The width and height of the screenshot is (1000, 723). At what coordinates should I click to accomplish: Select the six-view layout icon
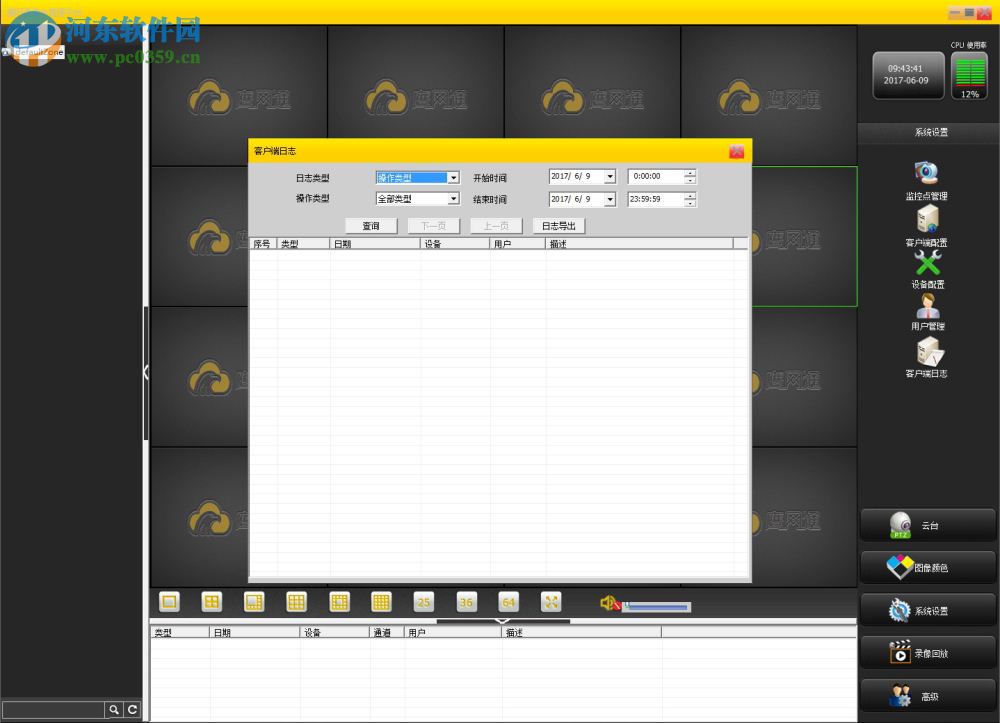[x=254, y=602]
